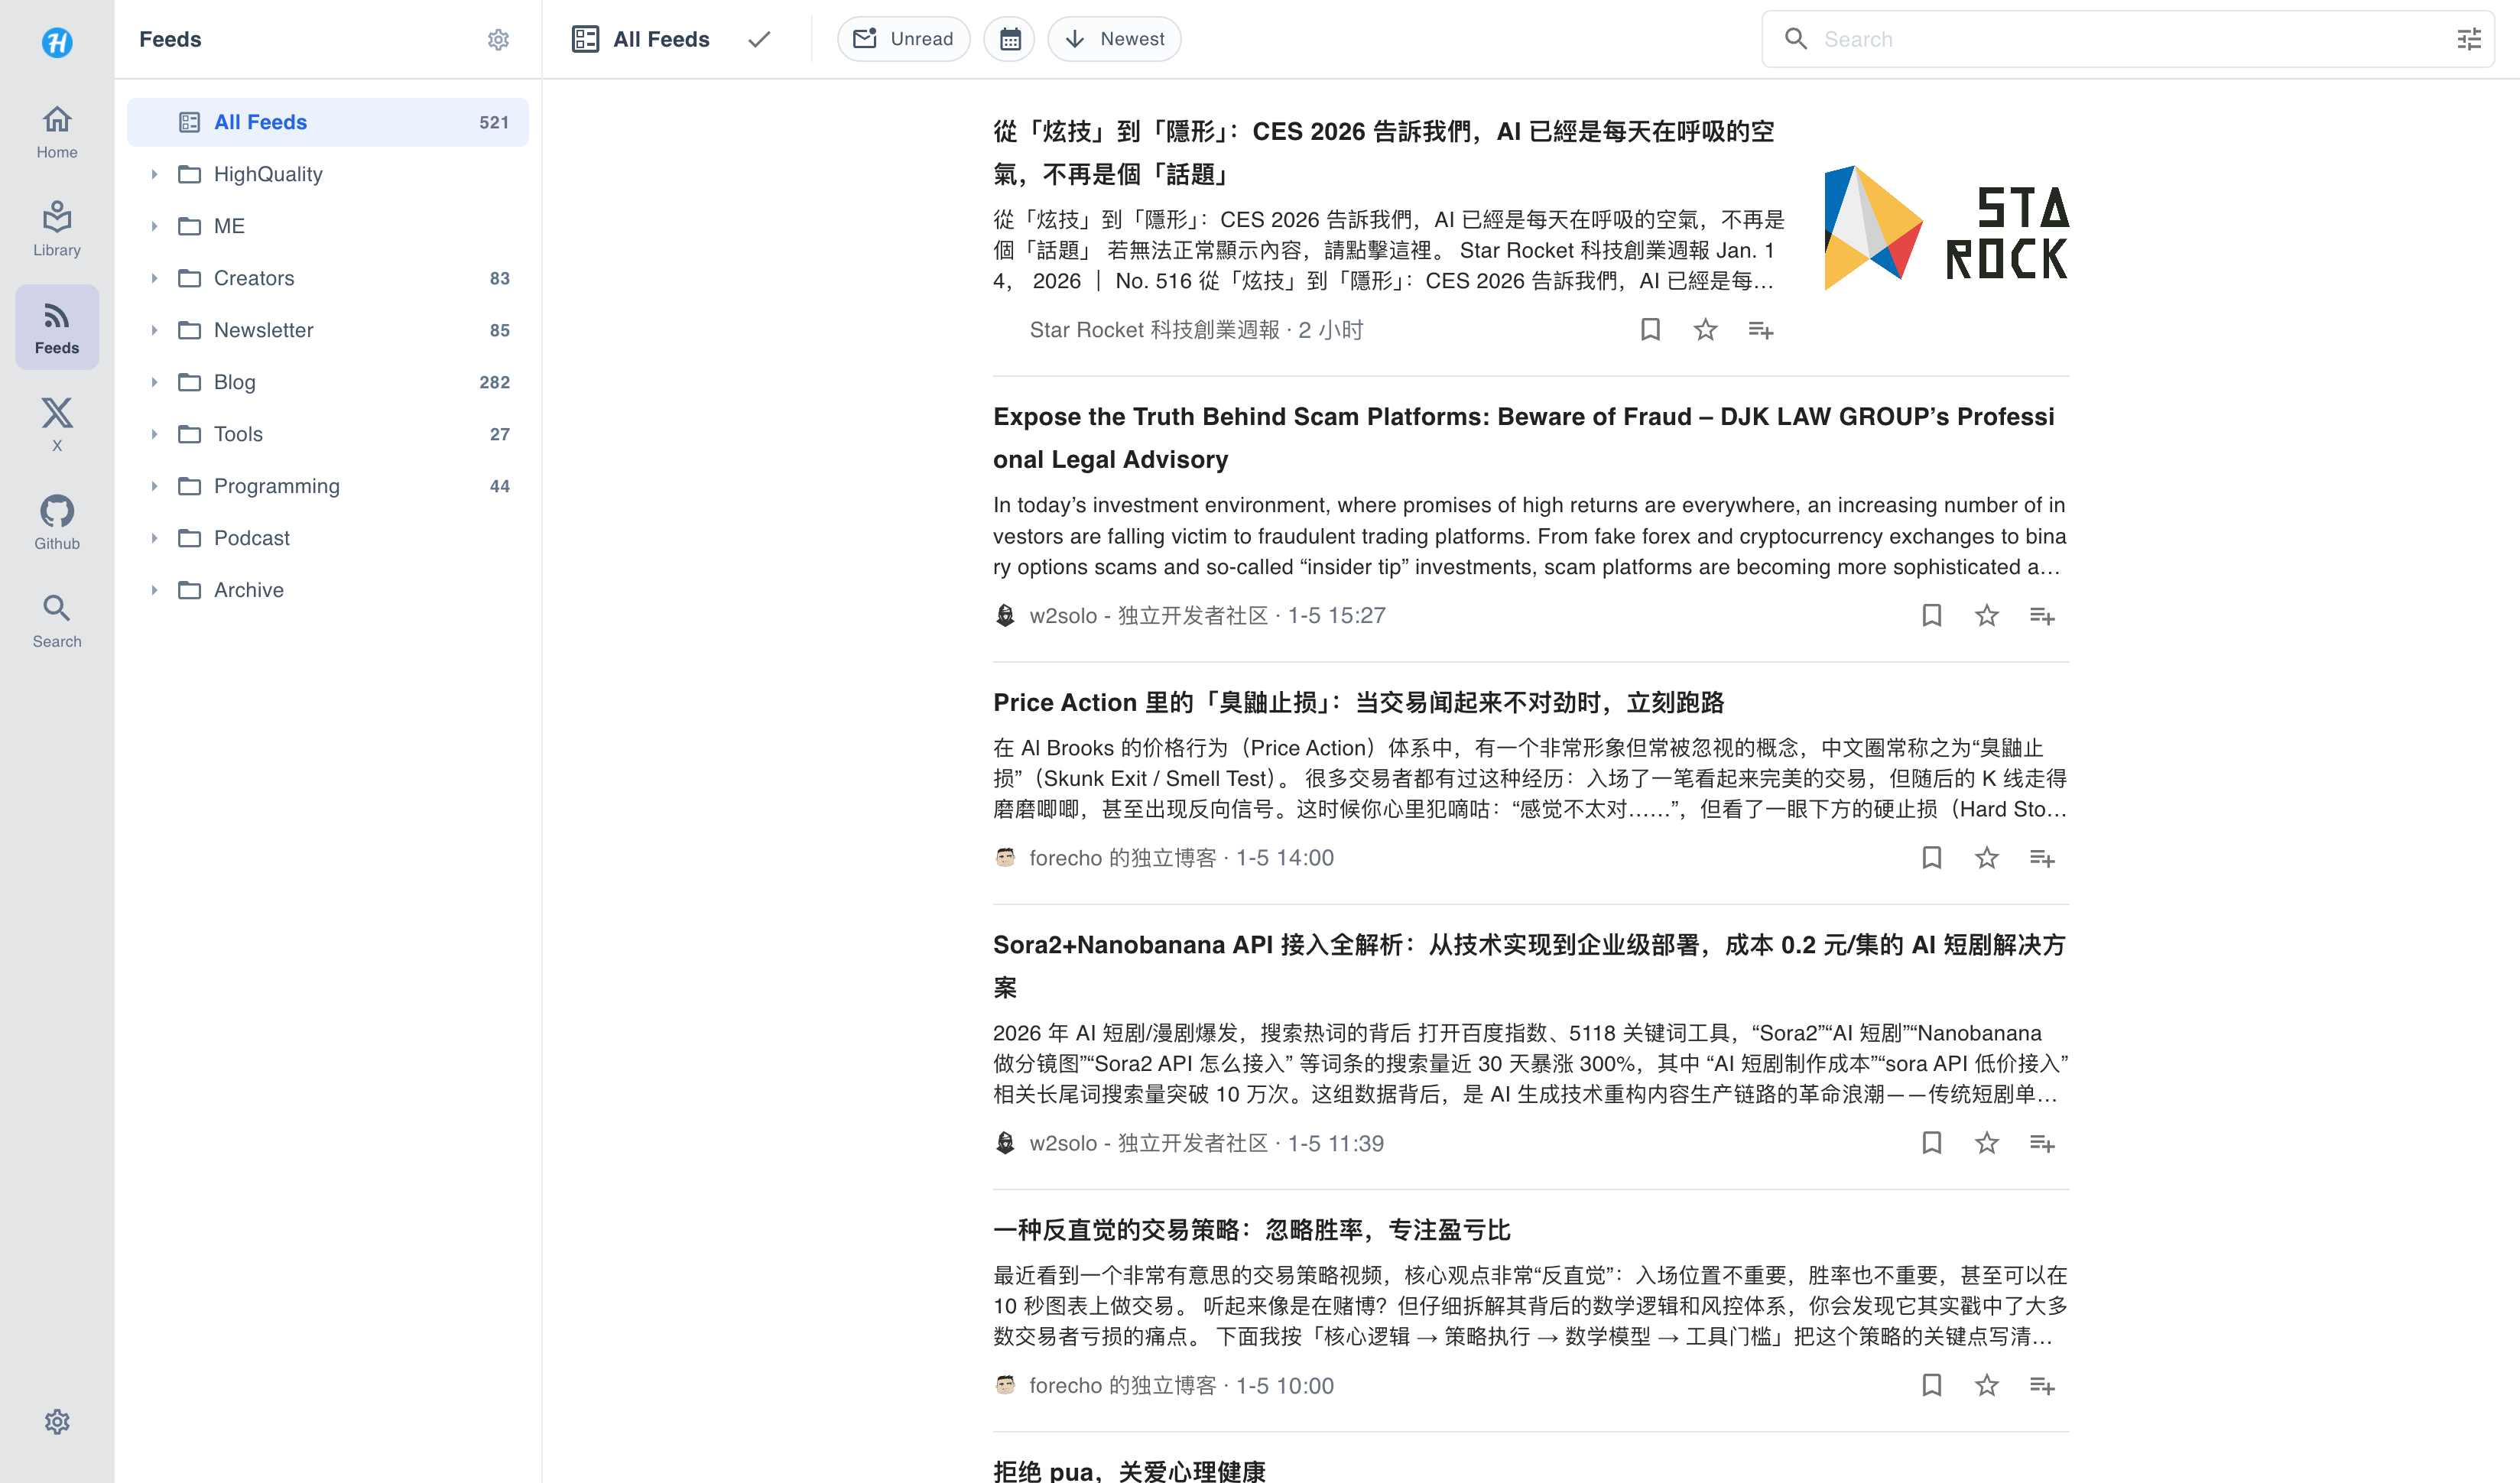This screenshot has height=1483, width=2520.
Task: Expand the Blog folder
Action: (155, 381)
